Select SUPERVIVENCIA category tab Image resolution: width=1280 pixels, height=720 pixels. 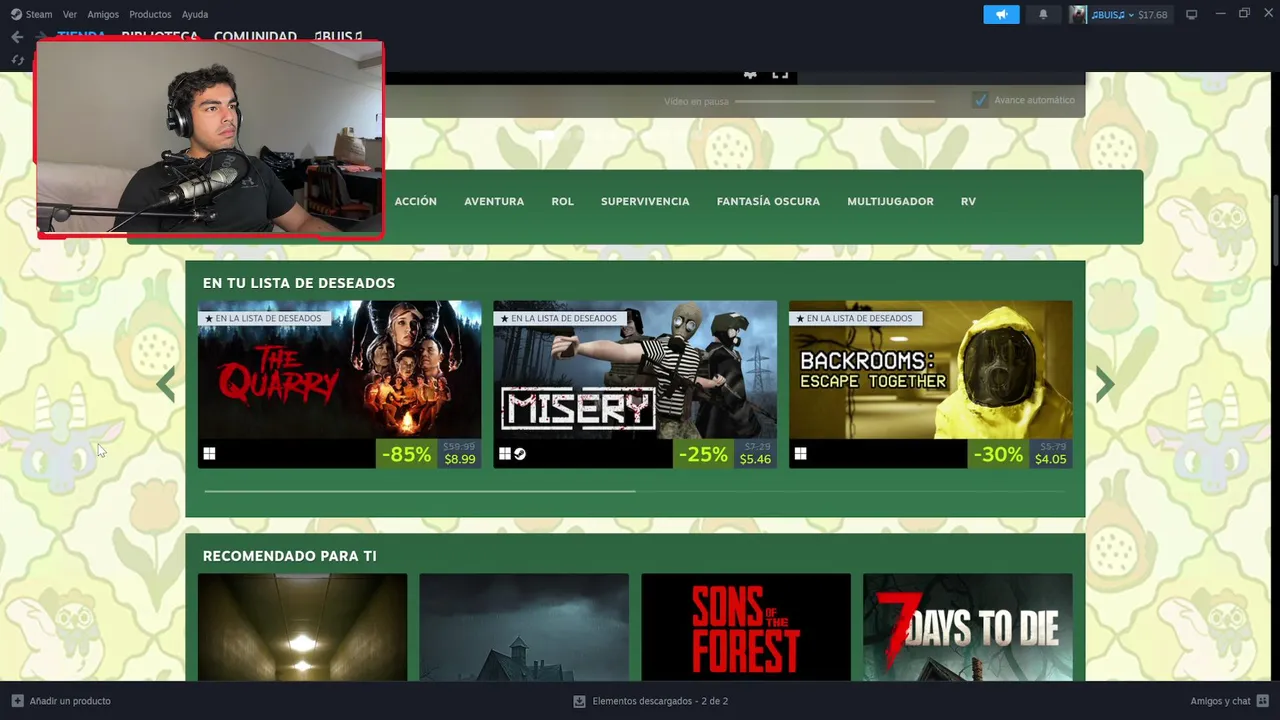[x=645, y=201]
